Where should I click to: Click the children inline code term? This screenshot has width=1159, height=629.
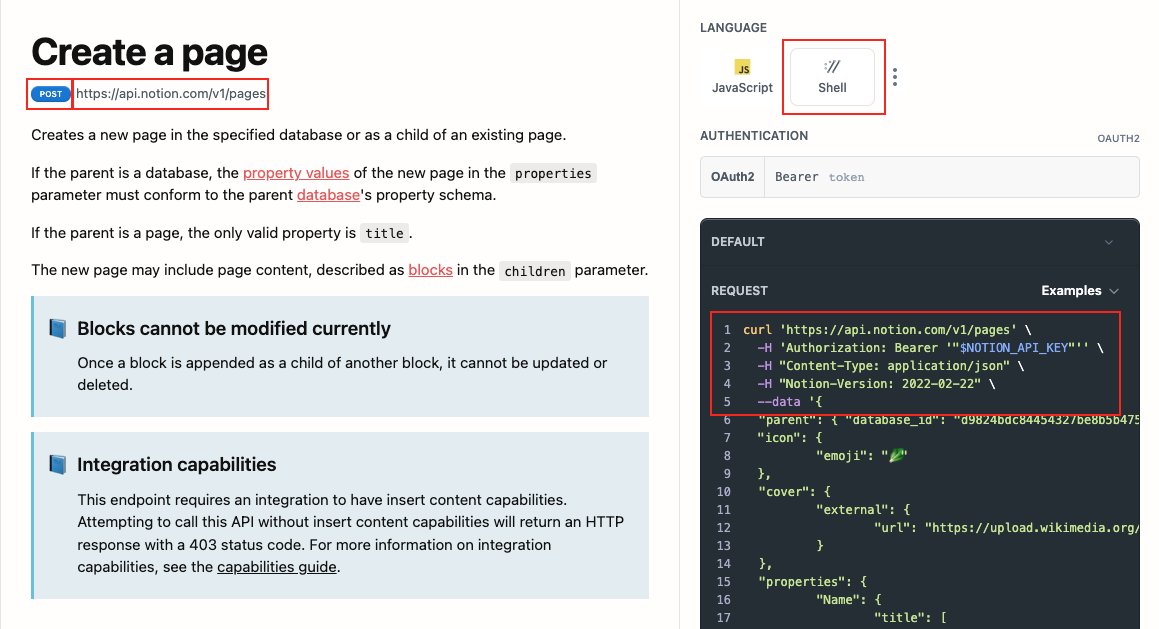click(534, 271)
